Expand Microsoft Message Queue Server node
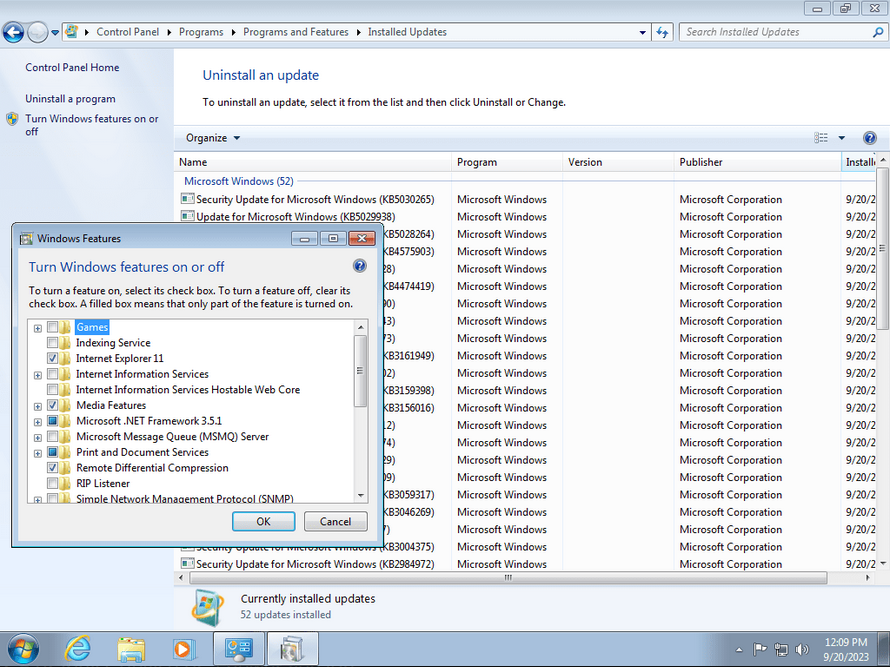The image size is (890, 667). [37, 438]
